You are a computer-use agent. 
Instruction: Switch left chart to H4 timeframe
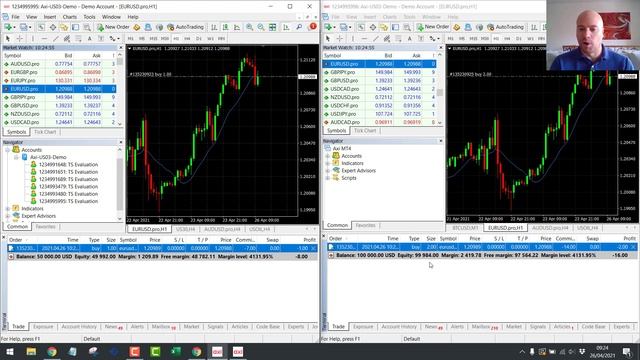pos(187,38)
